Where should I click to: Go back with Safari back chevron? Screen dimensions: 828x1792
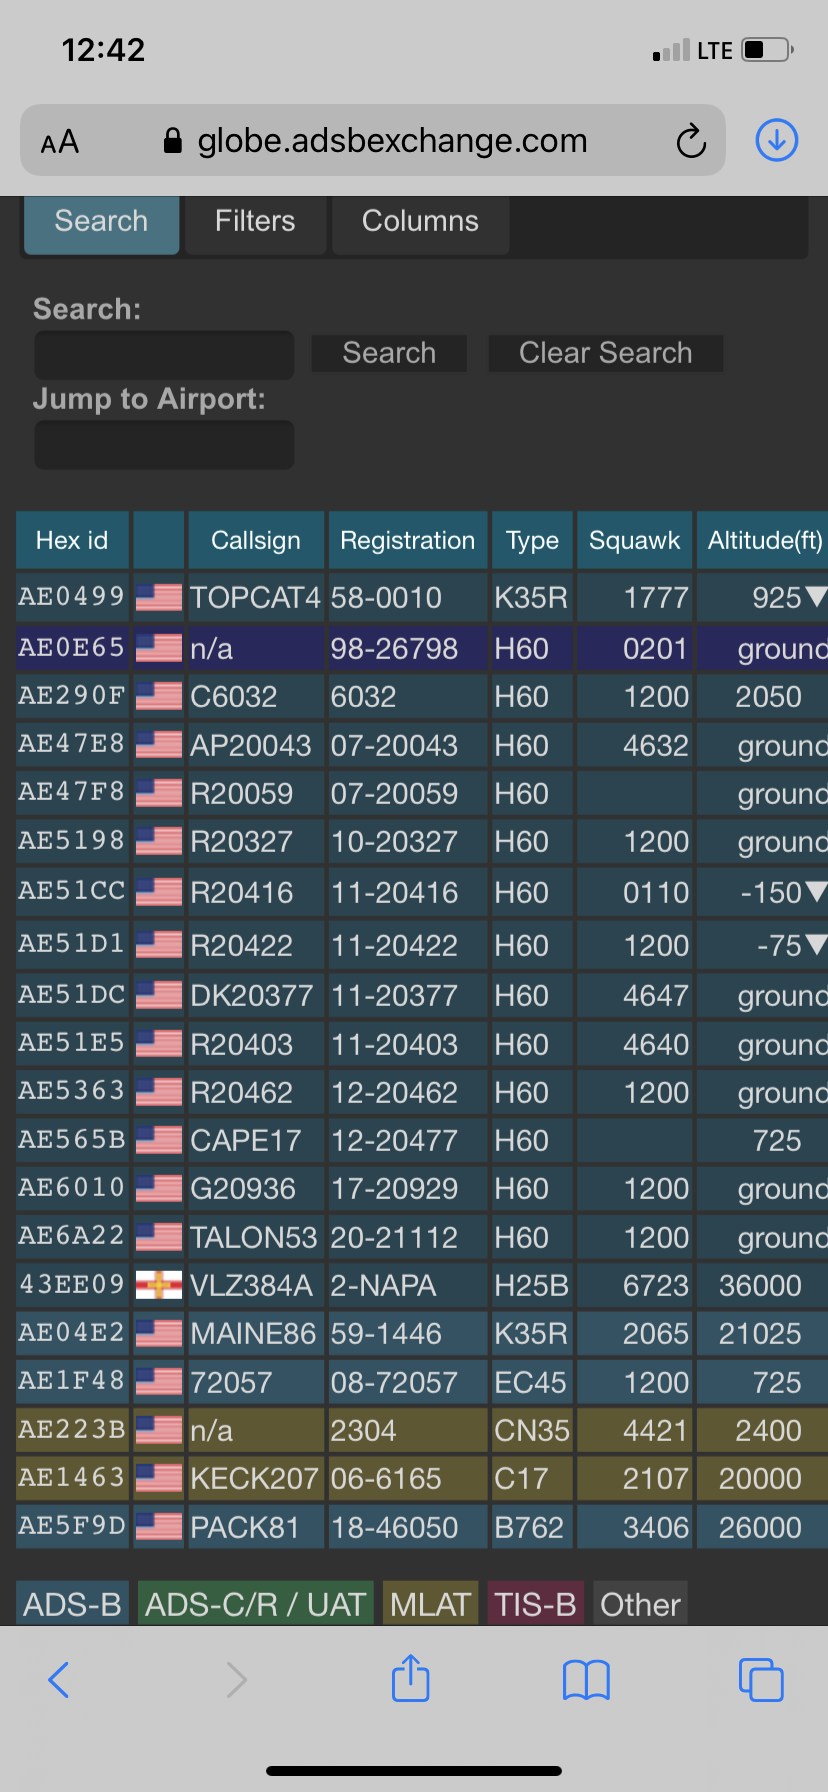tap(59, 1680)
